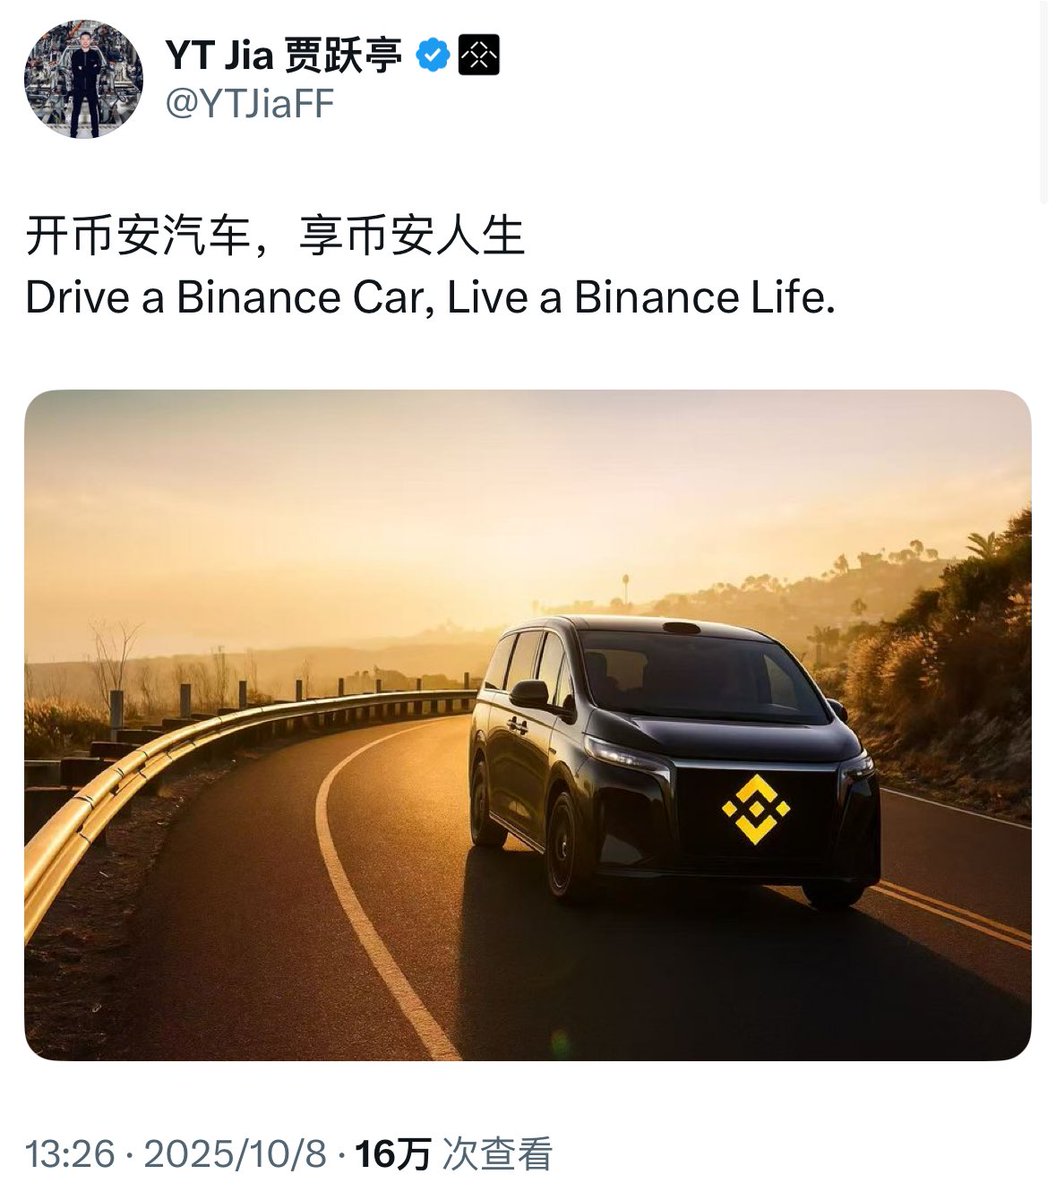Image resolution: width=1056 pixels, height=1200 pixels.
Task: Open the display name YT Jia 贾跃亭
Action: [x=284, y=57]
